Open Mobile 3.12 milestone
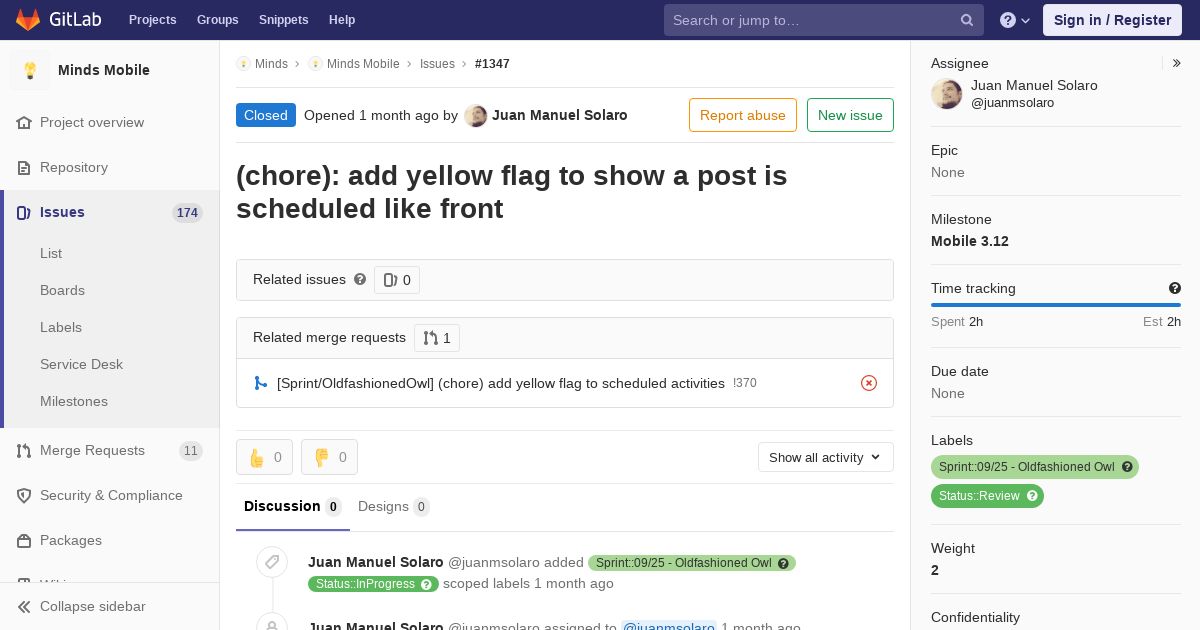This screenshot has height=630, width=1200. click(969, 241)
